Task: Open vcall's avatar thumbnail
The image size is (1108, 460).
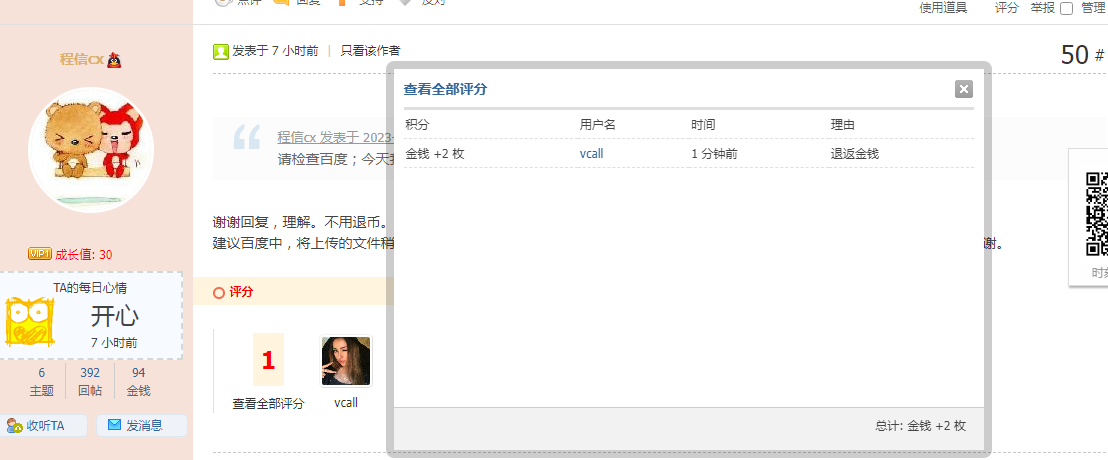Action: (x=346, y=361)
